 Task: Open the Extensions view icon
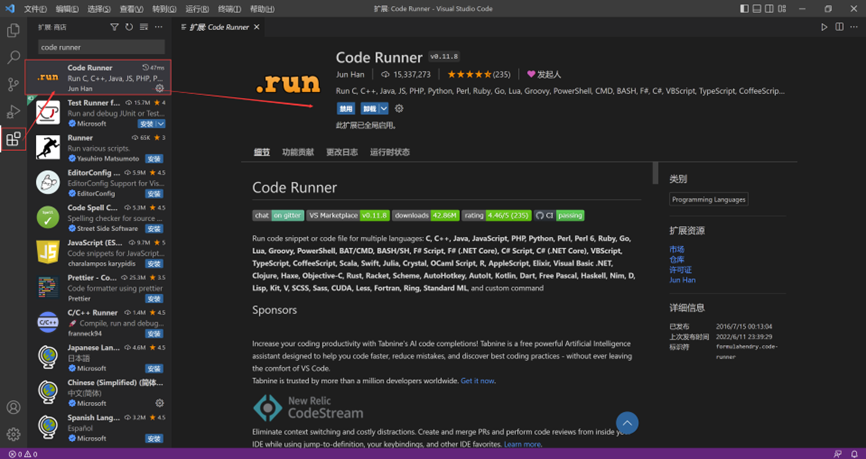point(13,139)
